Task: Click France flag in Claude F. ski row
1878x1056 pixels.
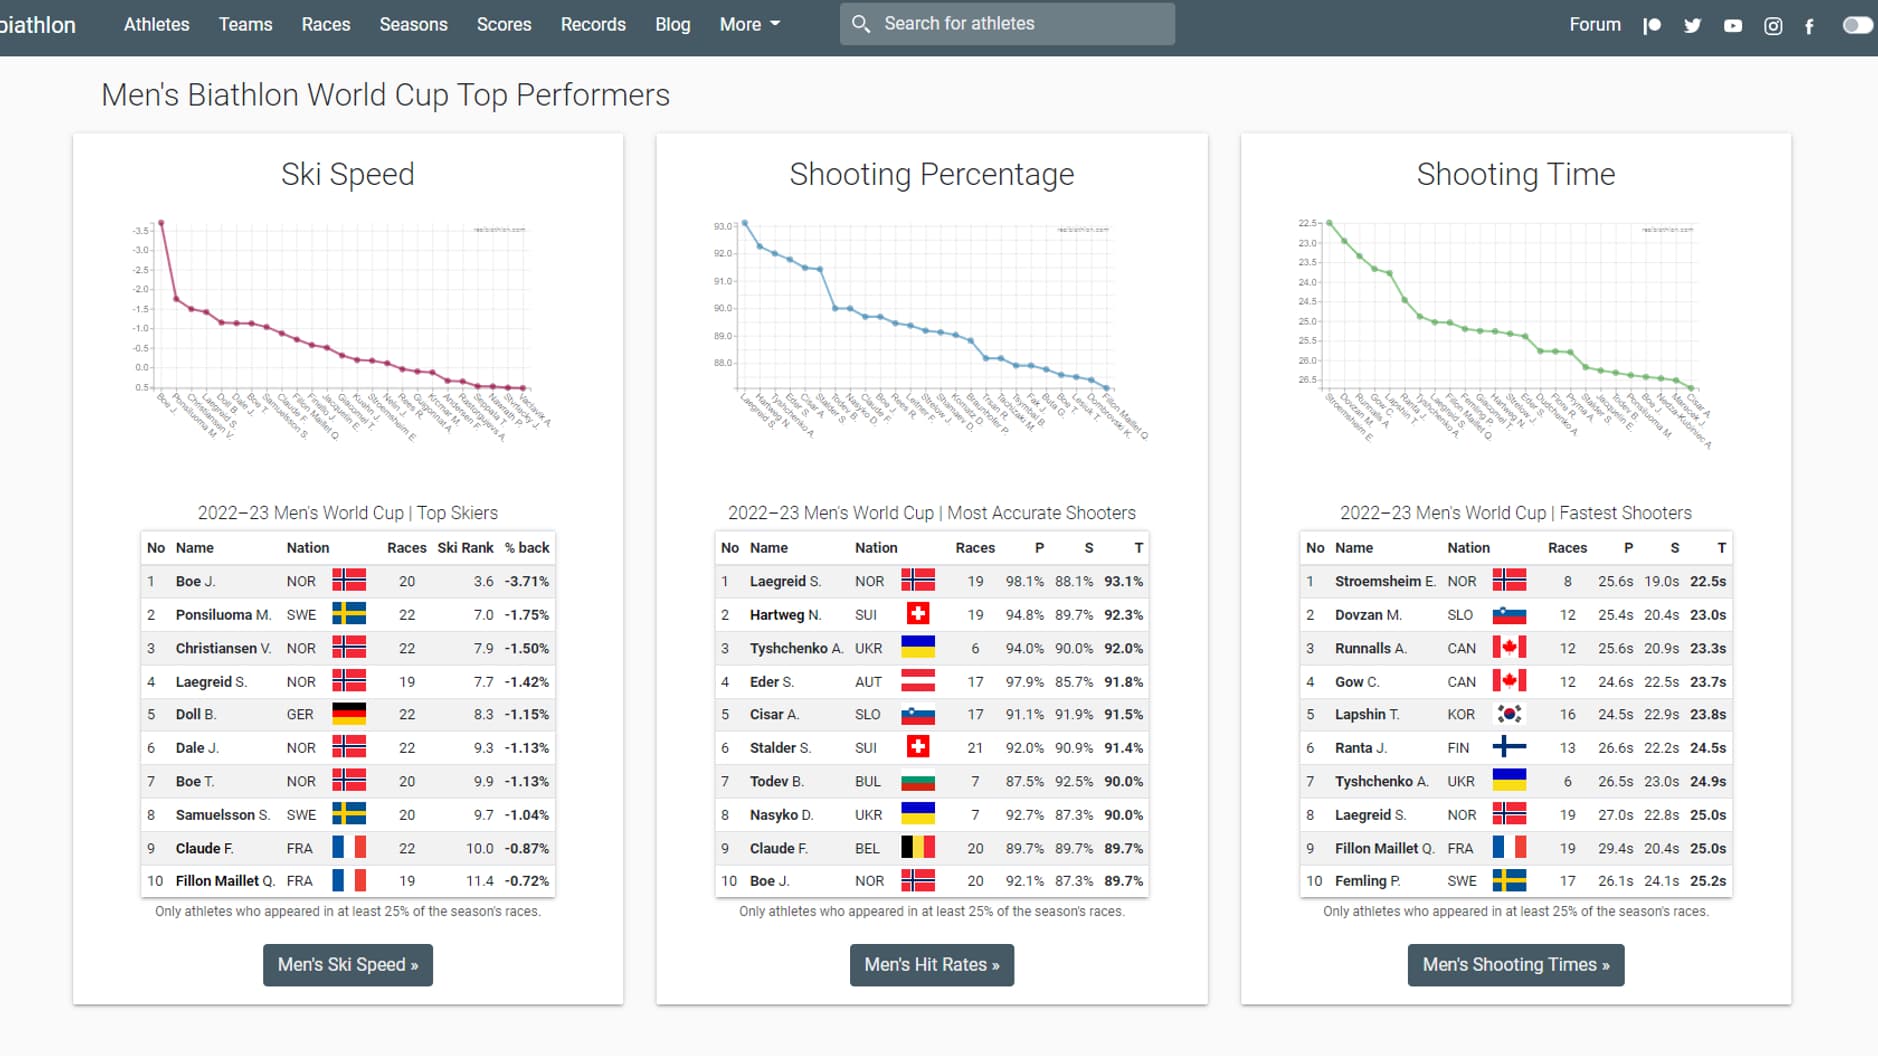Action: pos(349,848)
